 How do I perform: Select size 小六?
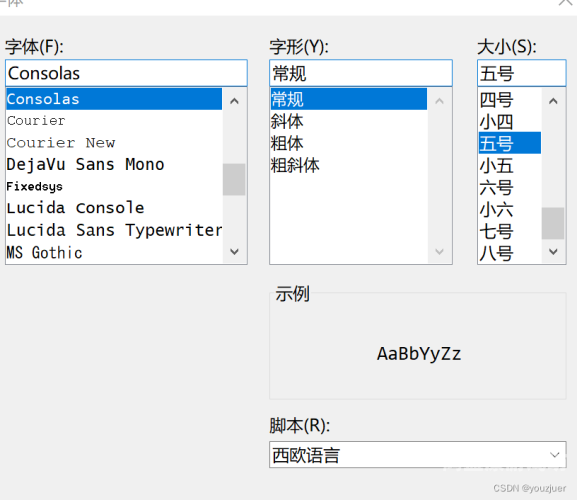click(x=510, y=209)
